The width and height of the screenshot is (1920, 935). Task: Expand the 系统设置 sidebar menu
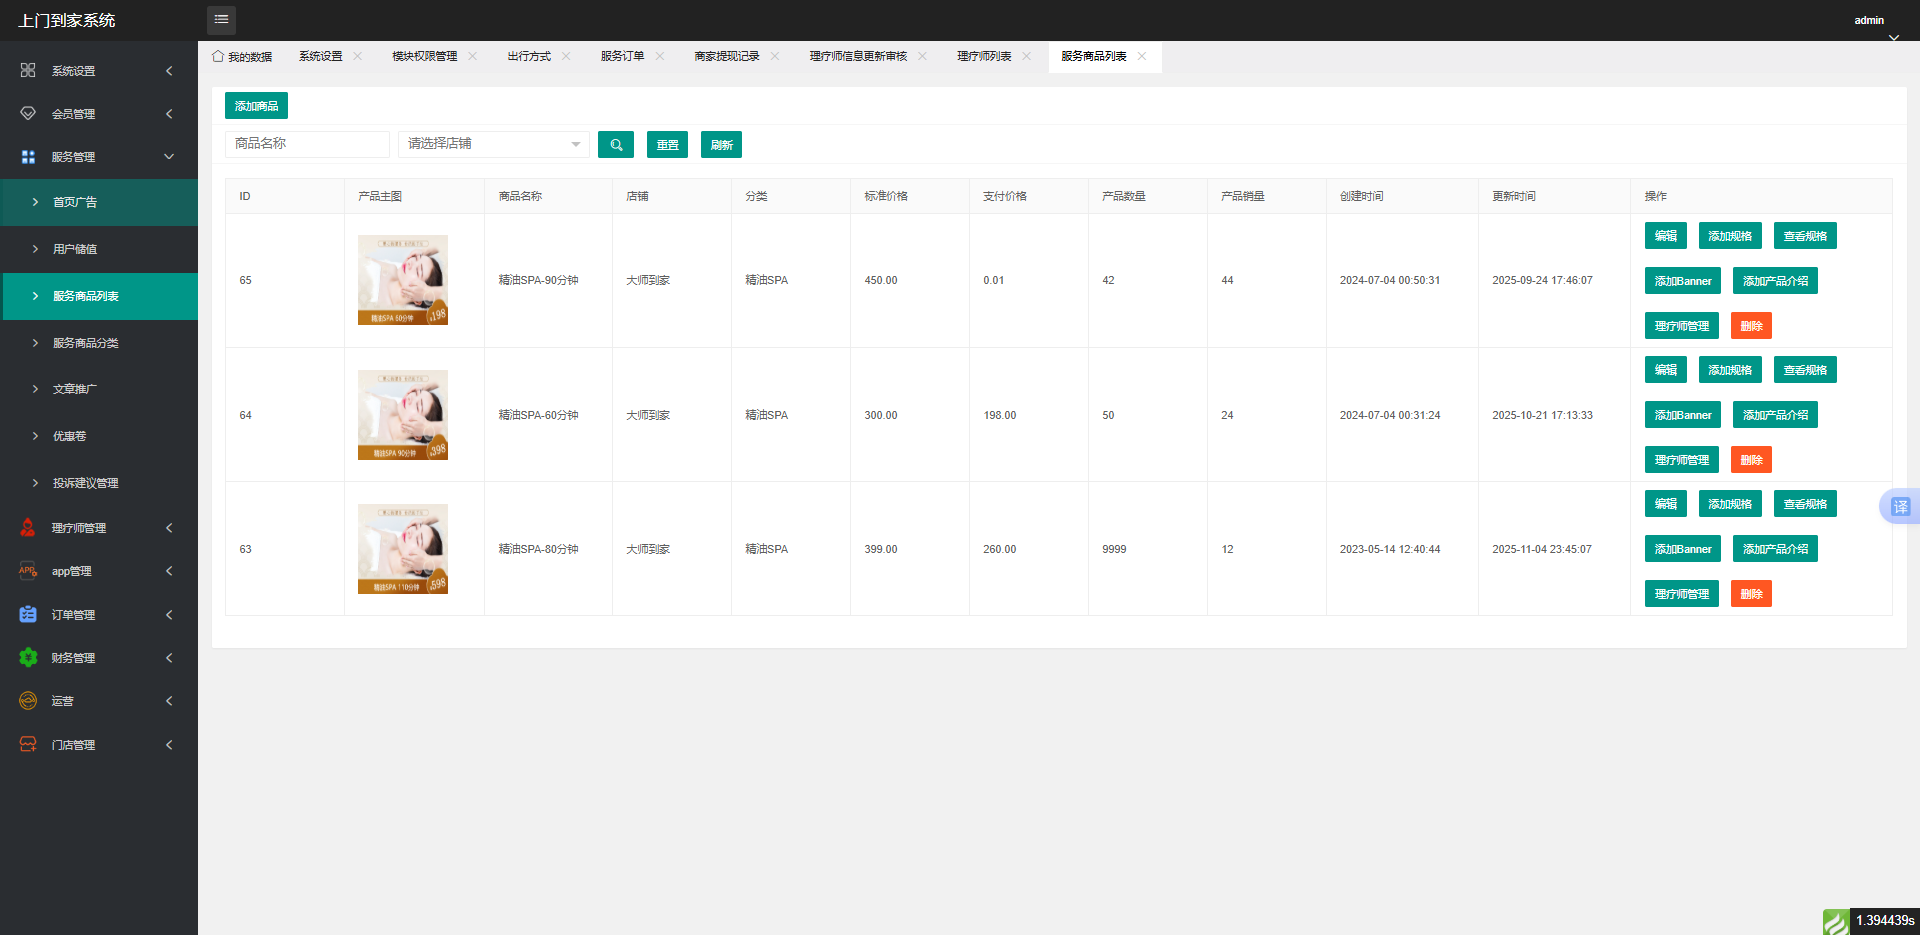click(x=98, y=71)
